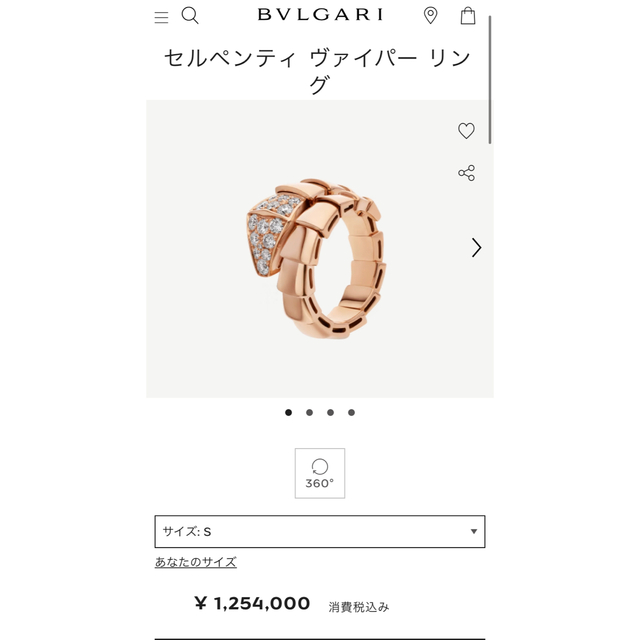The width and height of the screenshot is (640, 640).
Task: Select the fourth carousel dot
Action: 351,412
